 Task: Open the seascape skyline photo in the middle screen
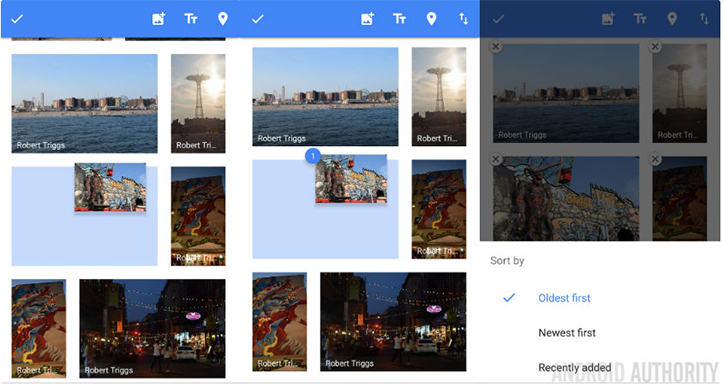pos(325,96)
